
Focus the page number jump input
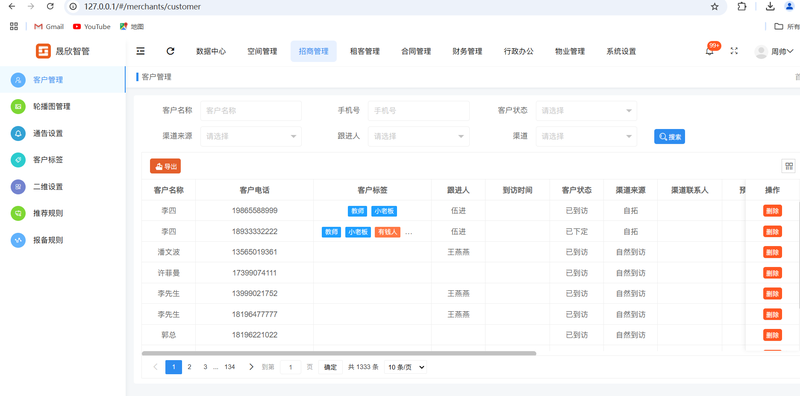[291, 367]
